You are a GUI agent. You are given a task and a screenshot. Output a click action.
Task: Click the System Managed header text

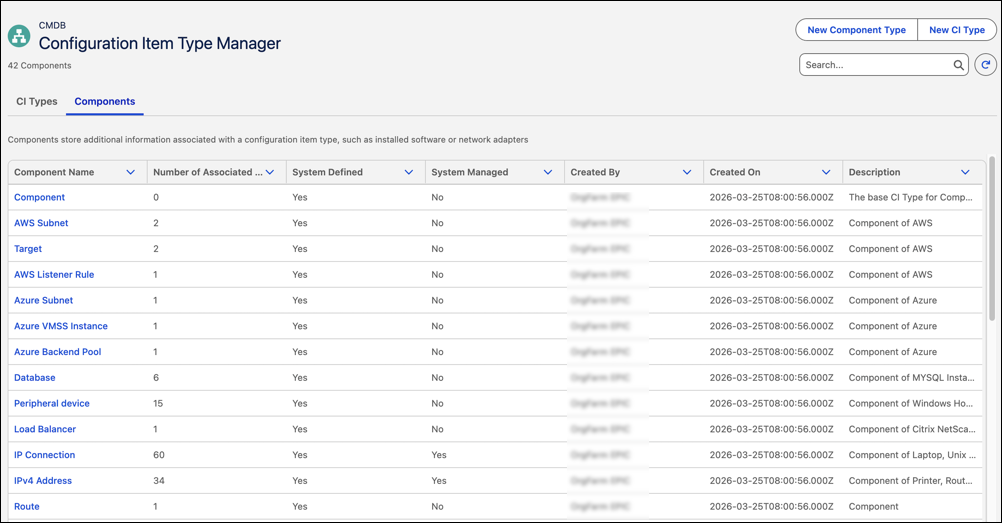(470, 172)
